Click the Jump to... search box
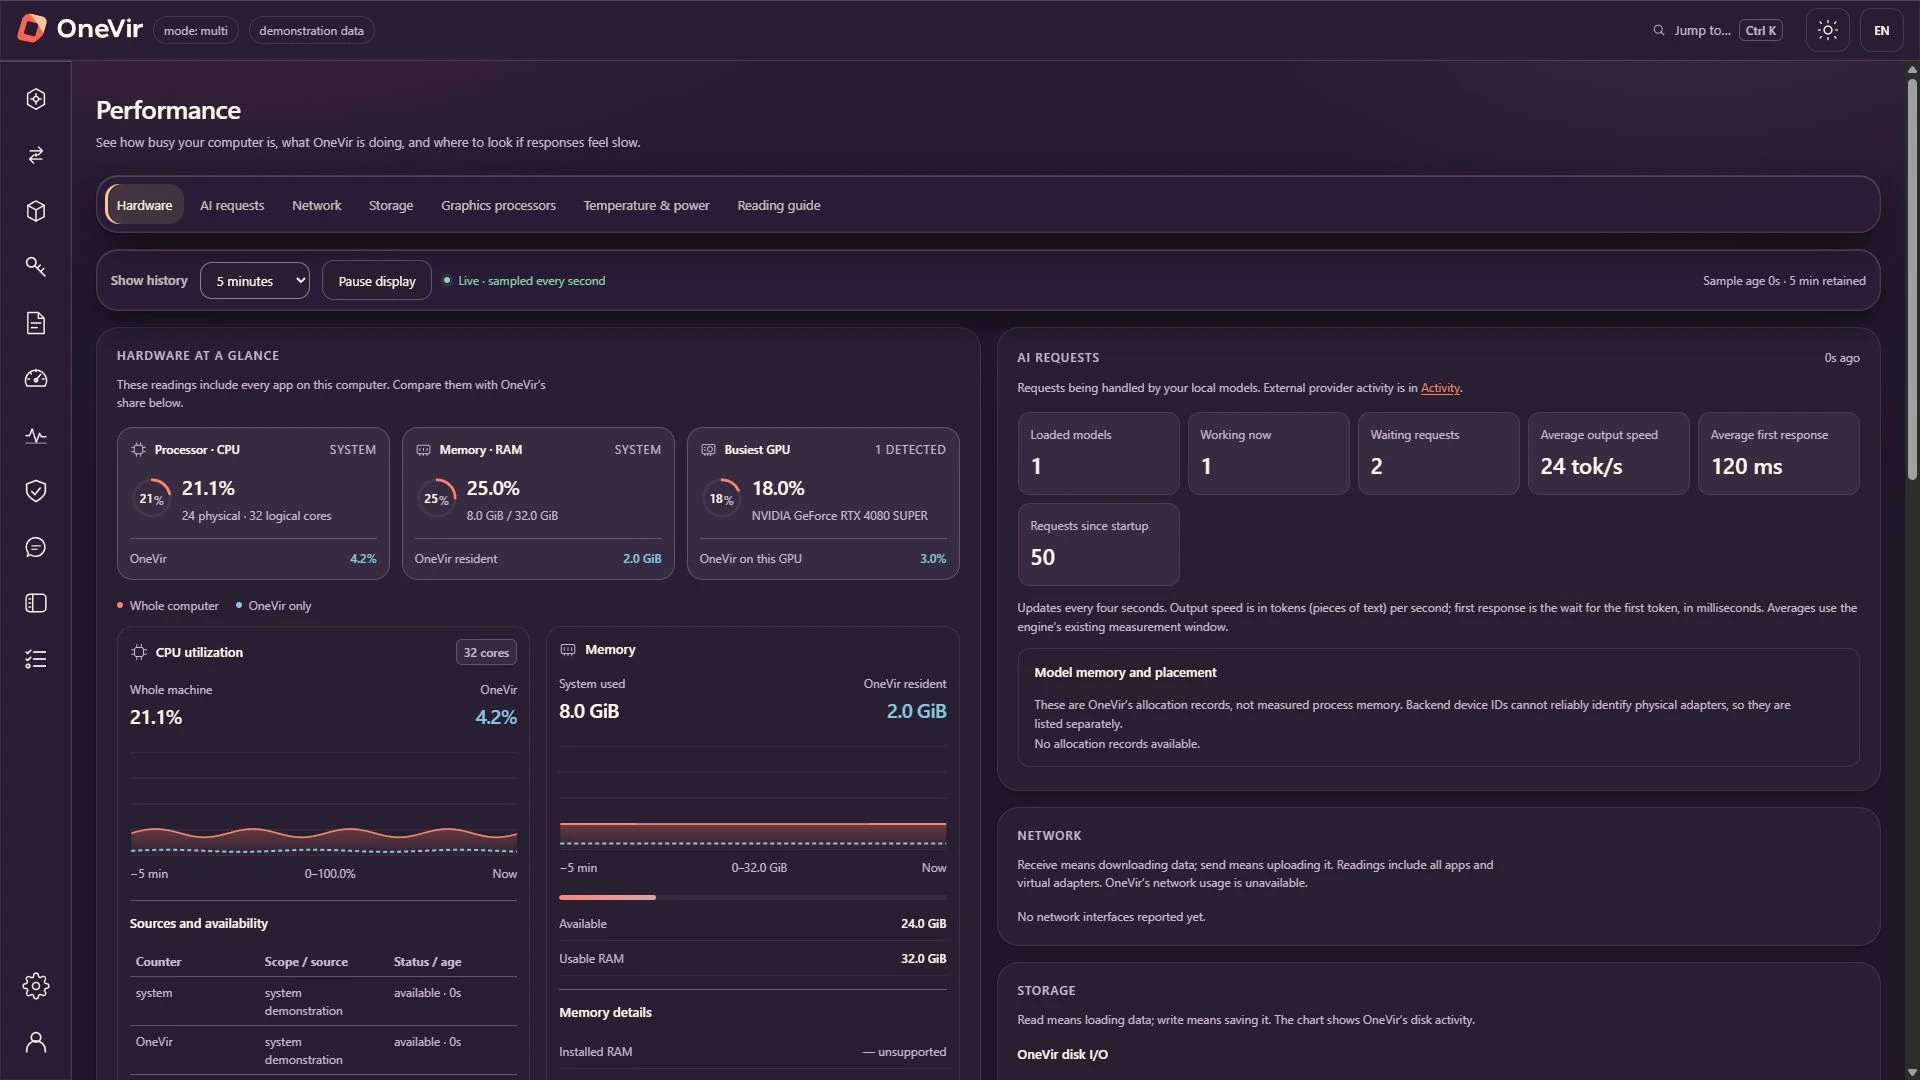 click(1717, 30)
